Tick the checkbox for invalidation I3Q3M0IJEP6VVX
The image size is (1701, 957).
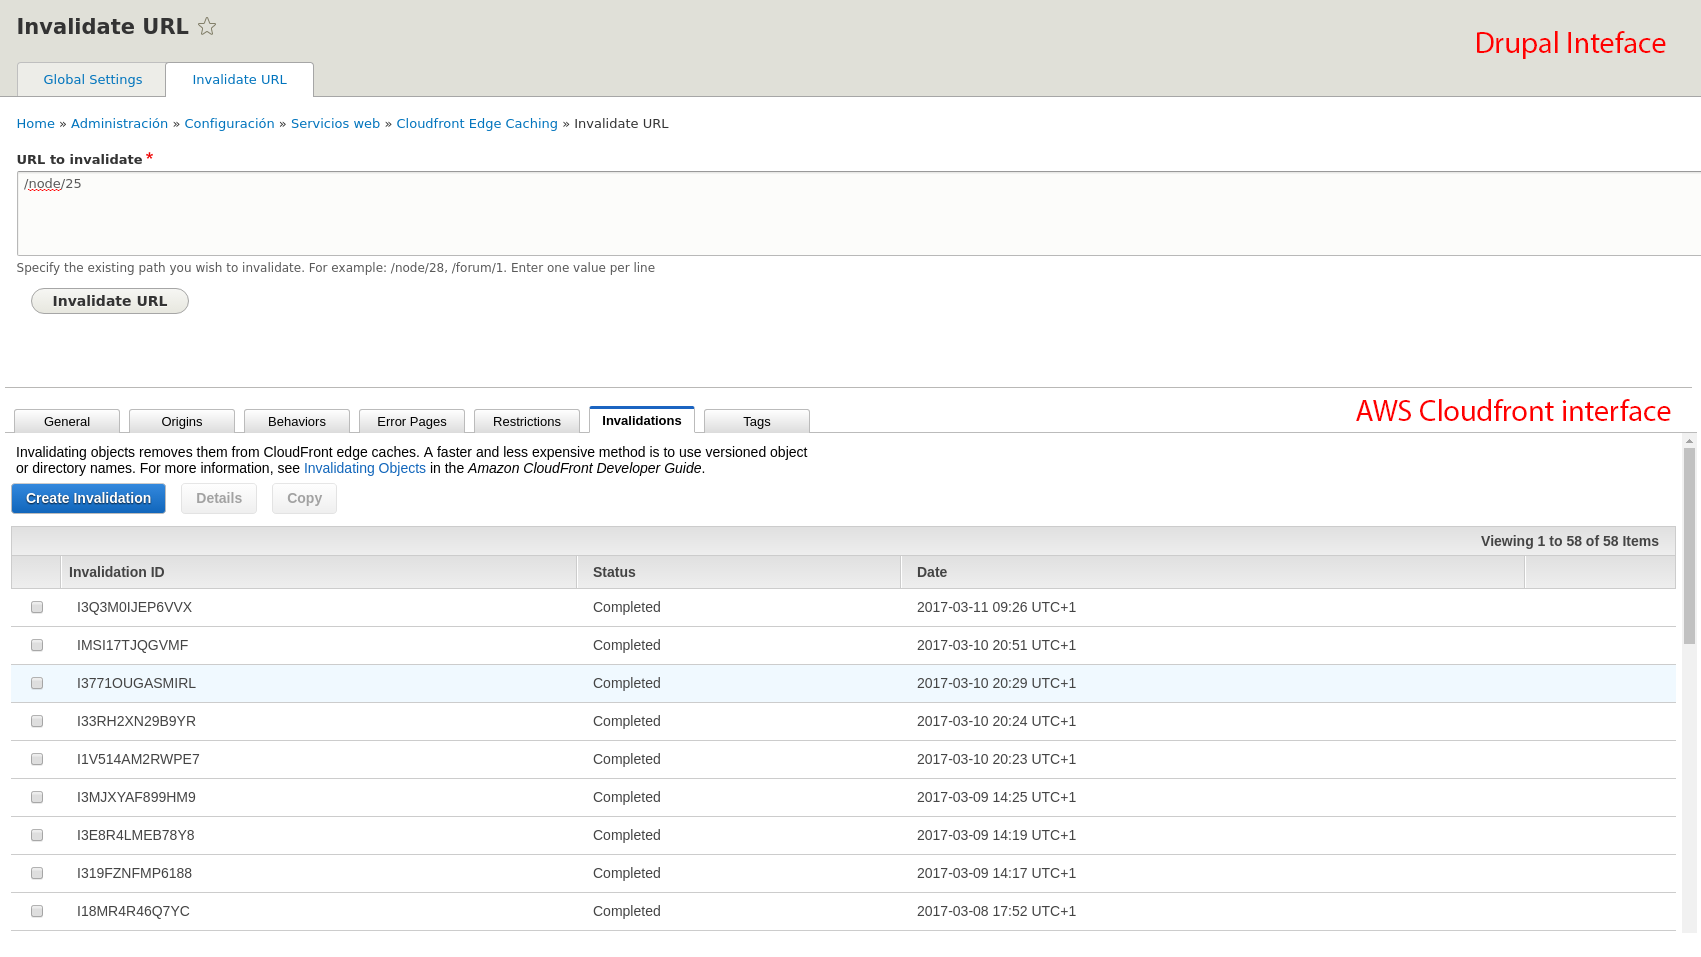pos(37,607)
